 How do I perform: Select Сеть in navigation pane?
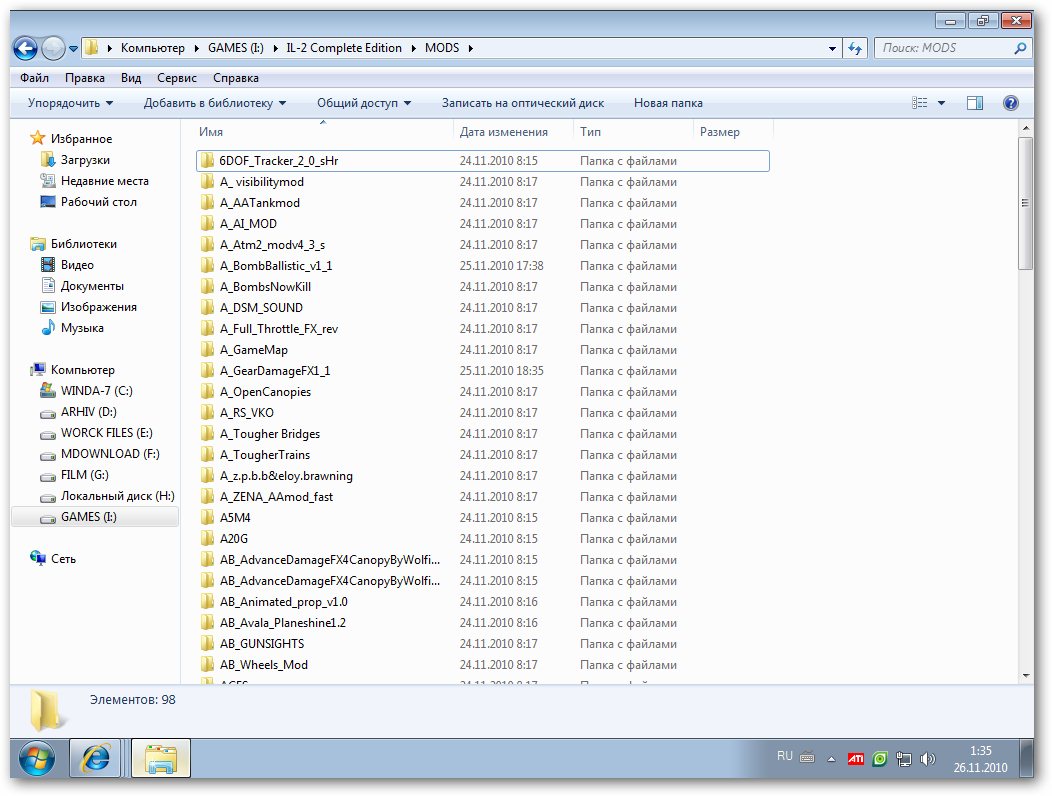[63, 558]
